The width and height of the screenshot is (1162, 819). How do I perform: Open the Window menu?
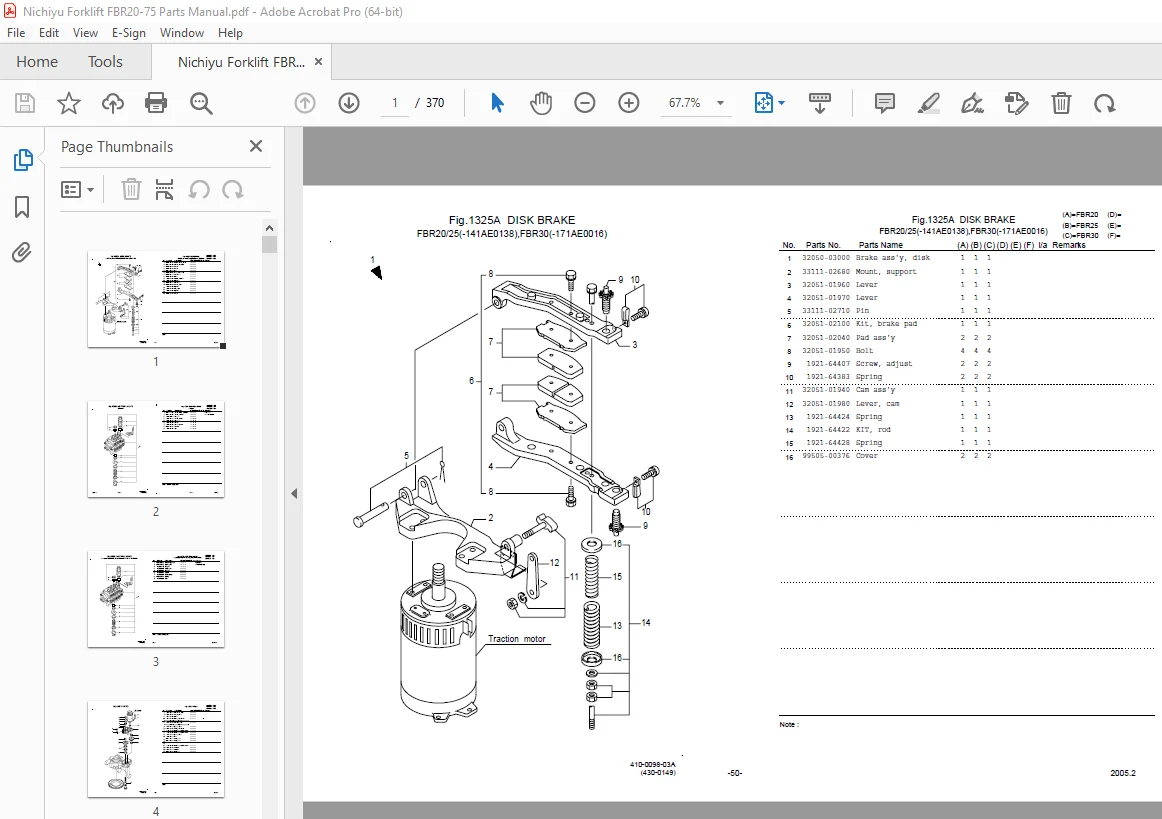(182, 33)
